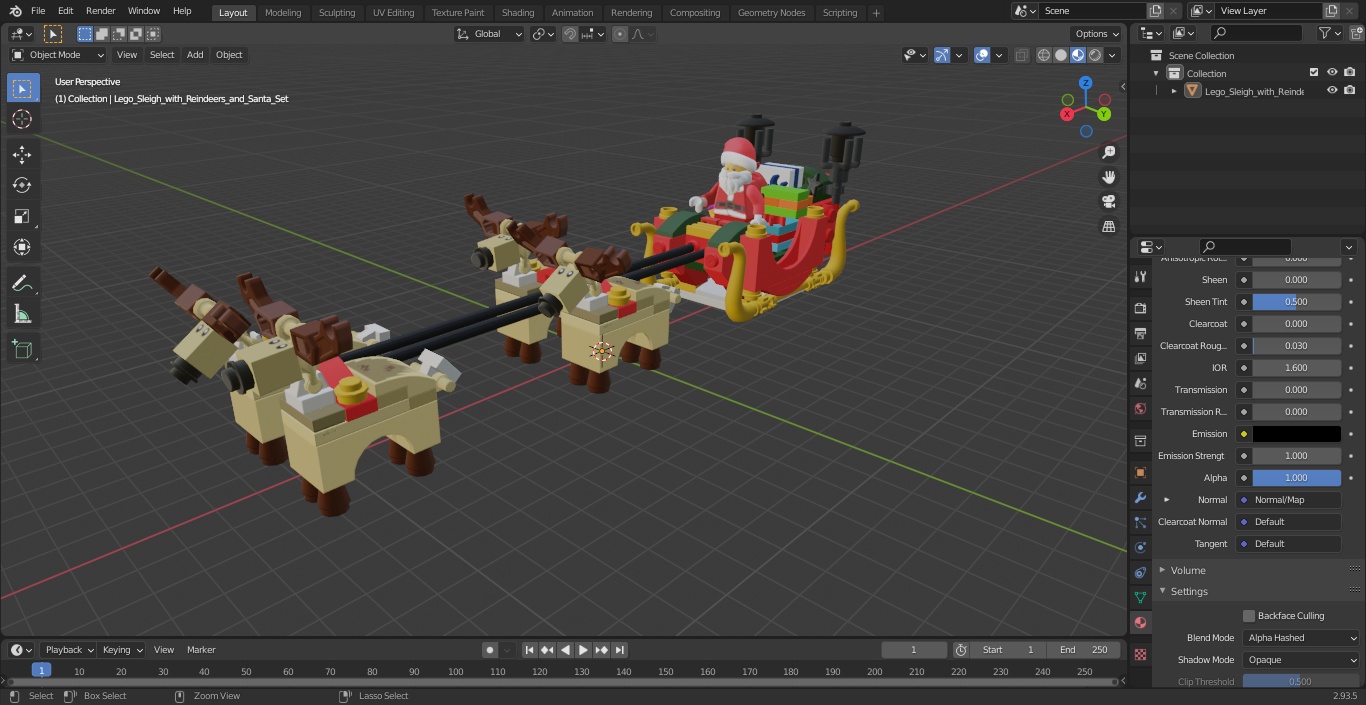Viewport: 1366px width, 705px height.
Task: Open the Object Data properties tab icon
Action: tap(1140, 597)
